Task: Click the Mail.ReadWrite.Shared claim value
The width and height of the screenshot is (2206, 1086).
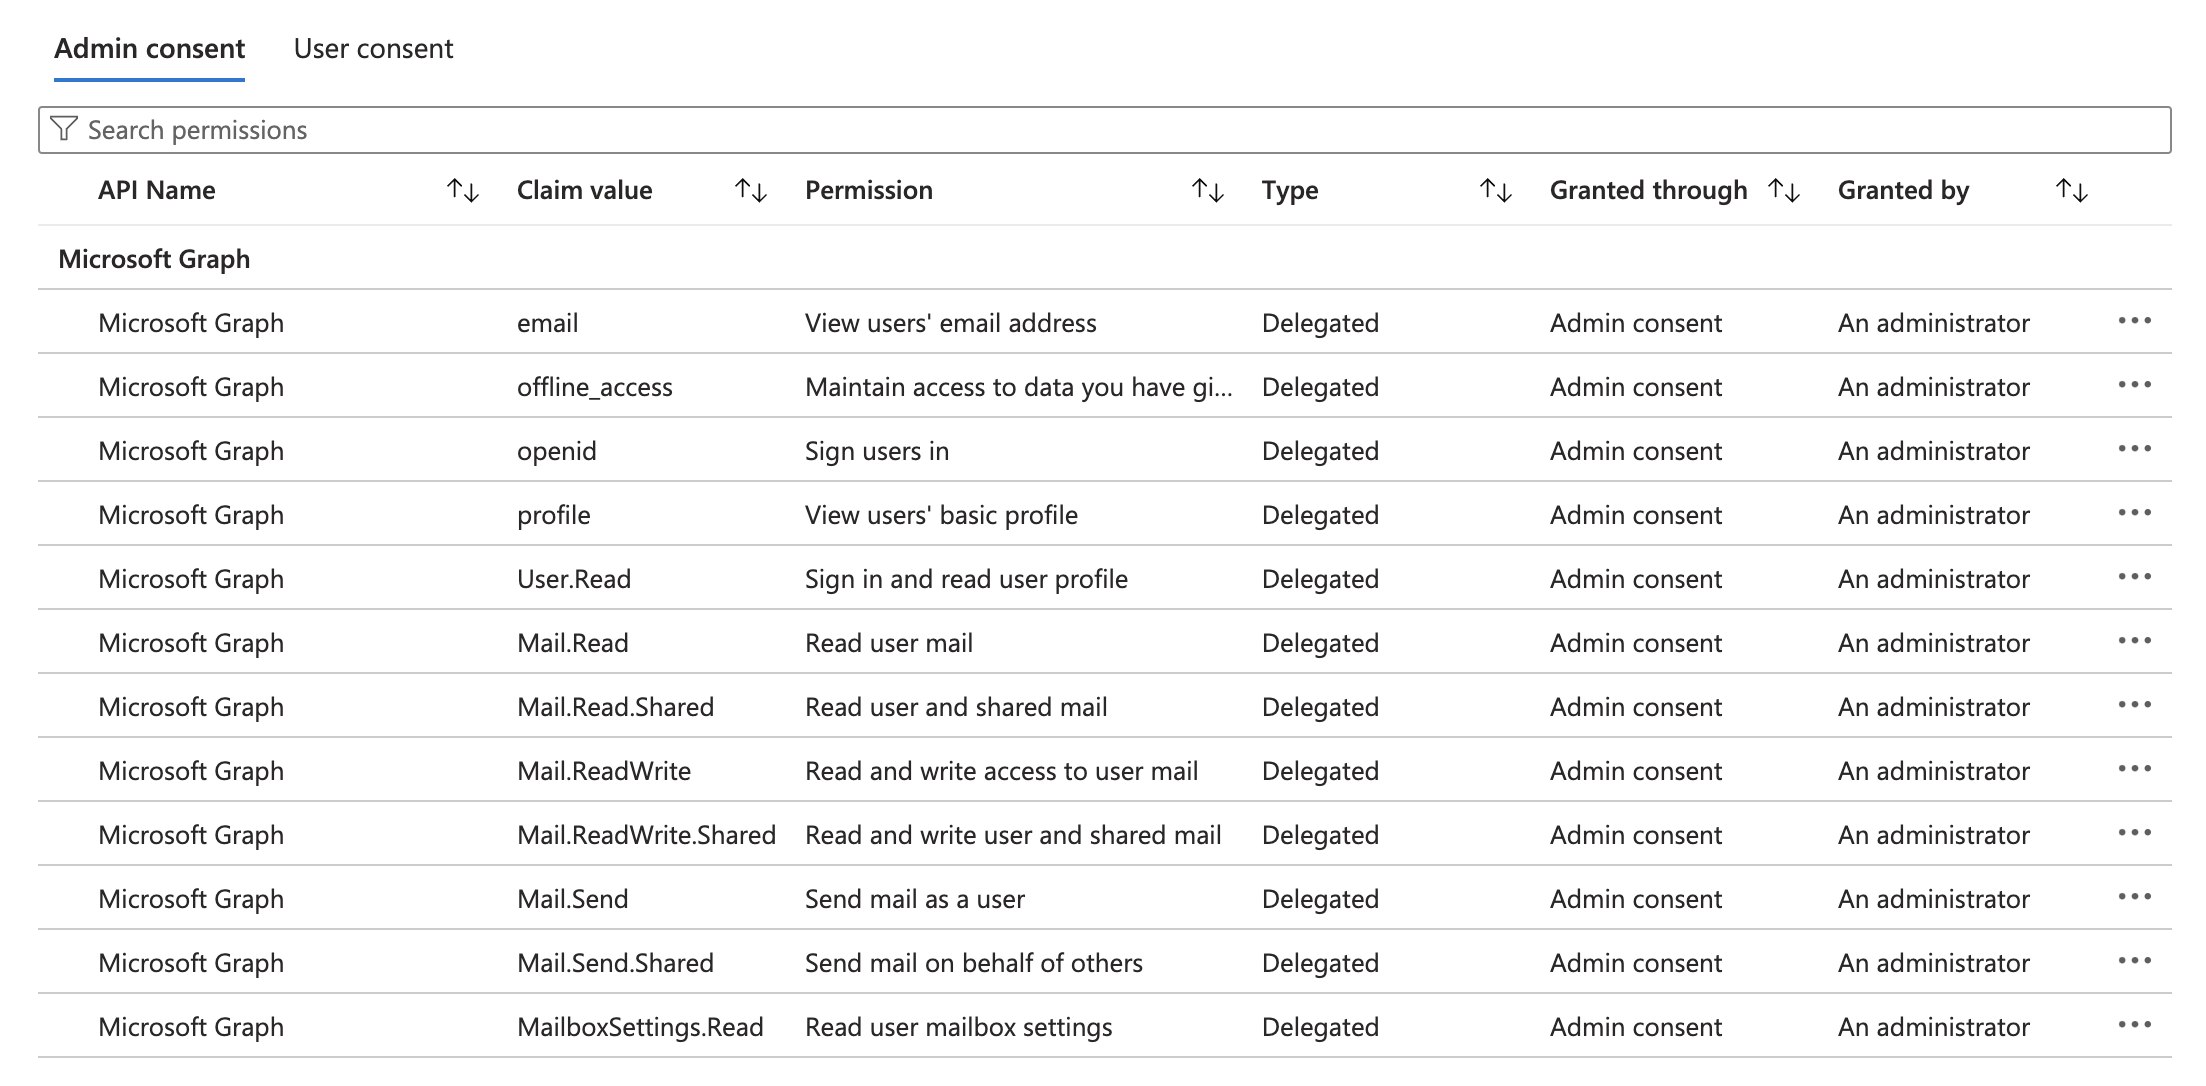Action: pyautogui.click(x=647, y=835)
